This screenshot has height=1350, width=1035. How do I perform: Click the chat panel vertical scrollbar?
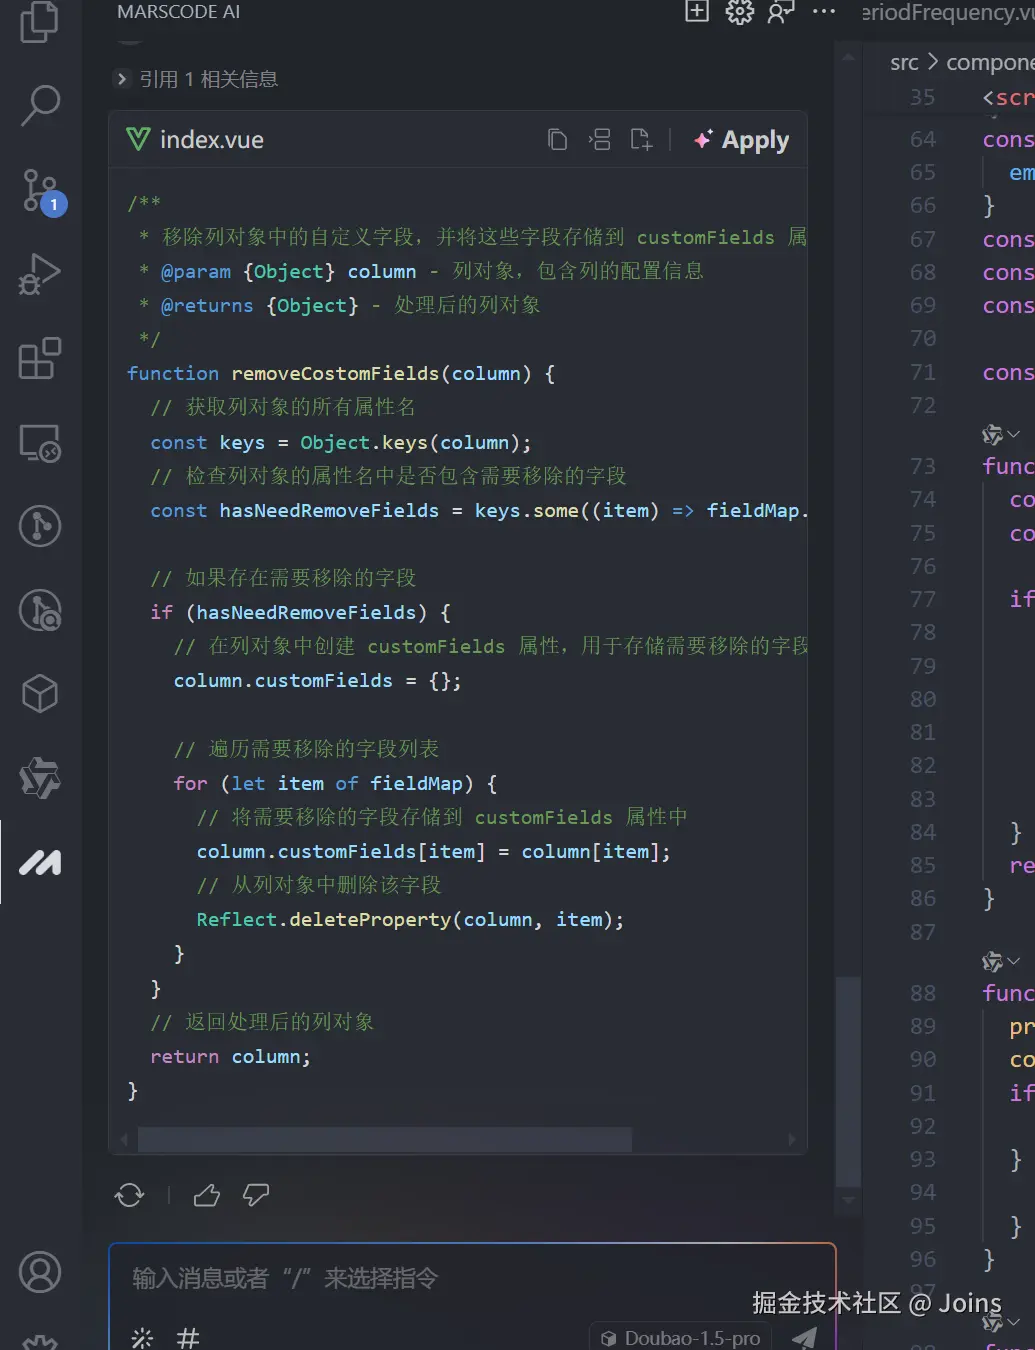point(848,1080)
